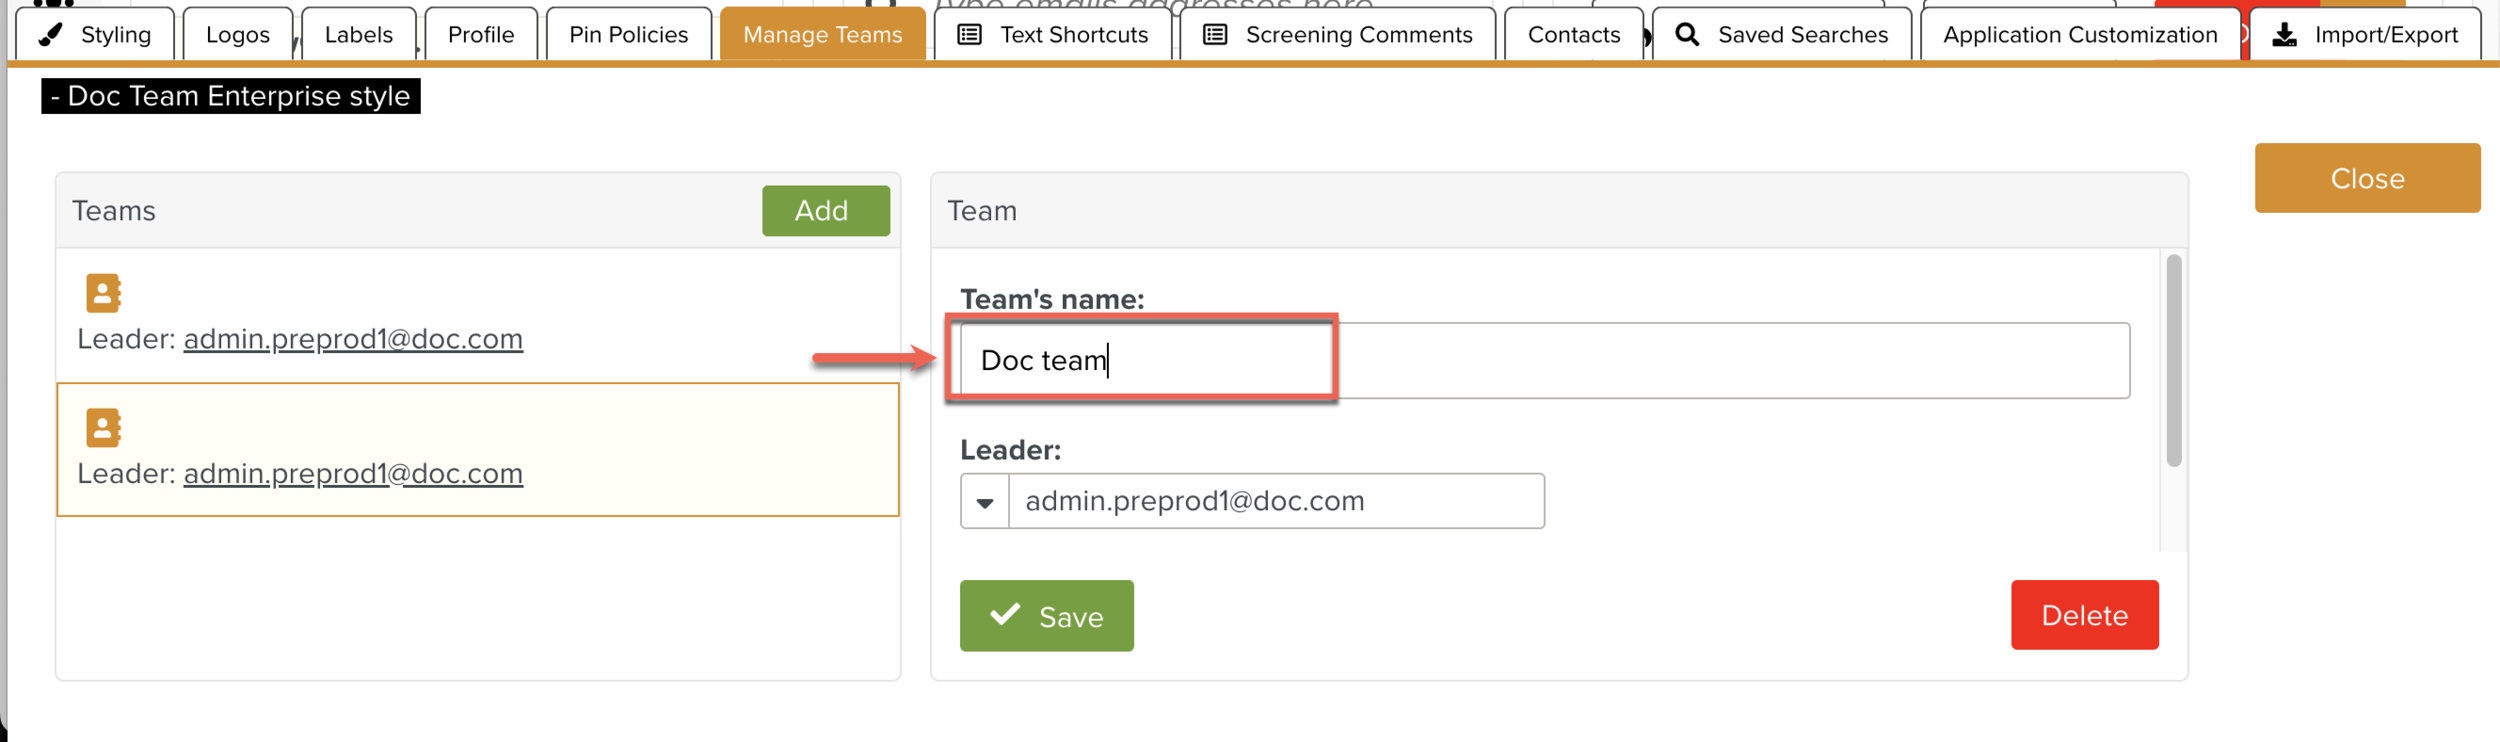Click the magnifier icon on Saved Searches

pos(1687,35)
